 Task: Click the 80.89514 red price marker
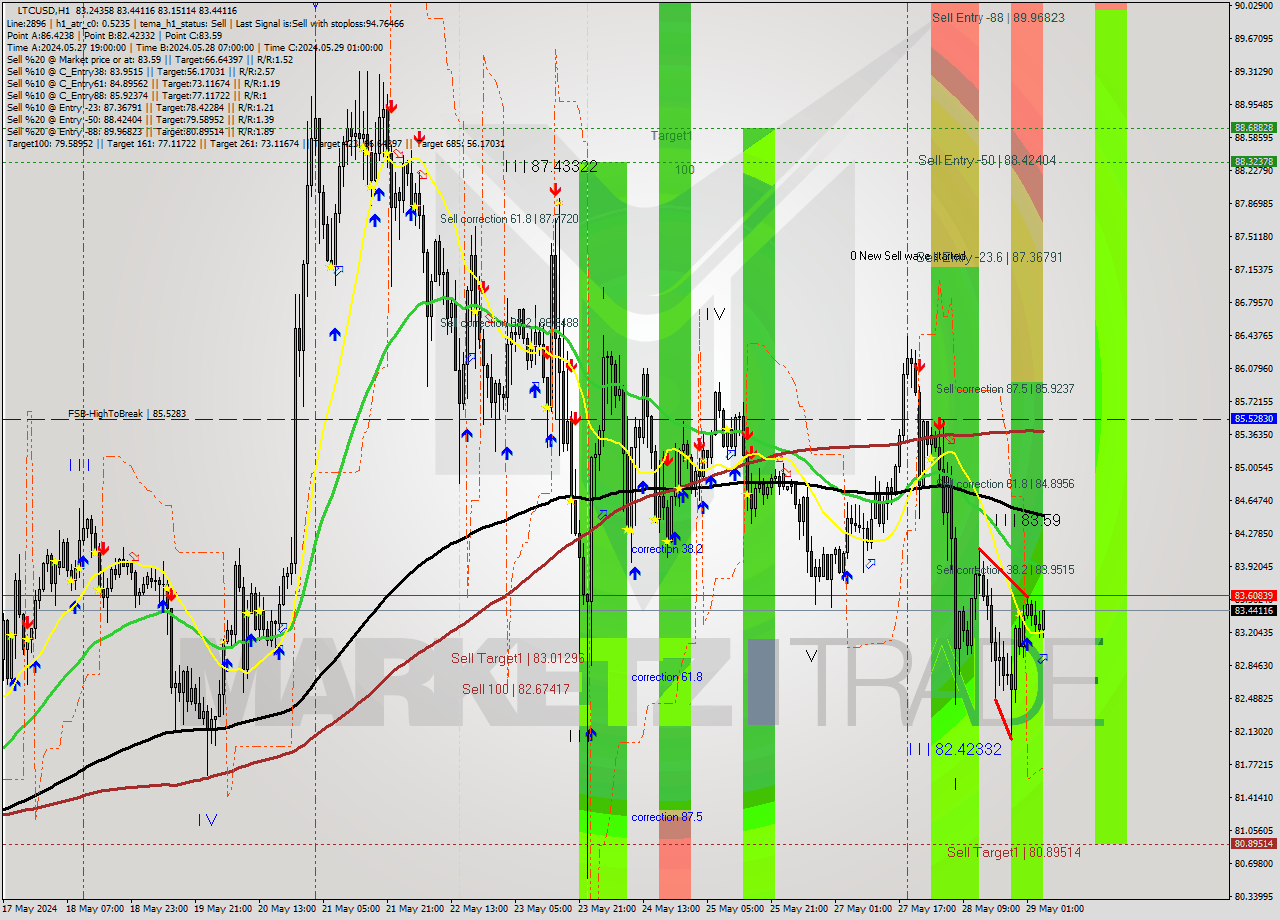tap(1254, 844)
